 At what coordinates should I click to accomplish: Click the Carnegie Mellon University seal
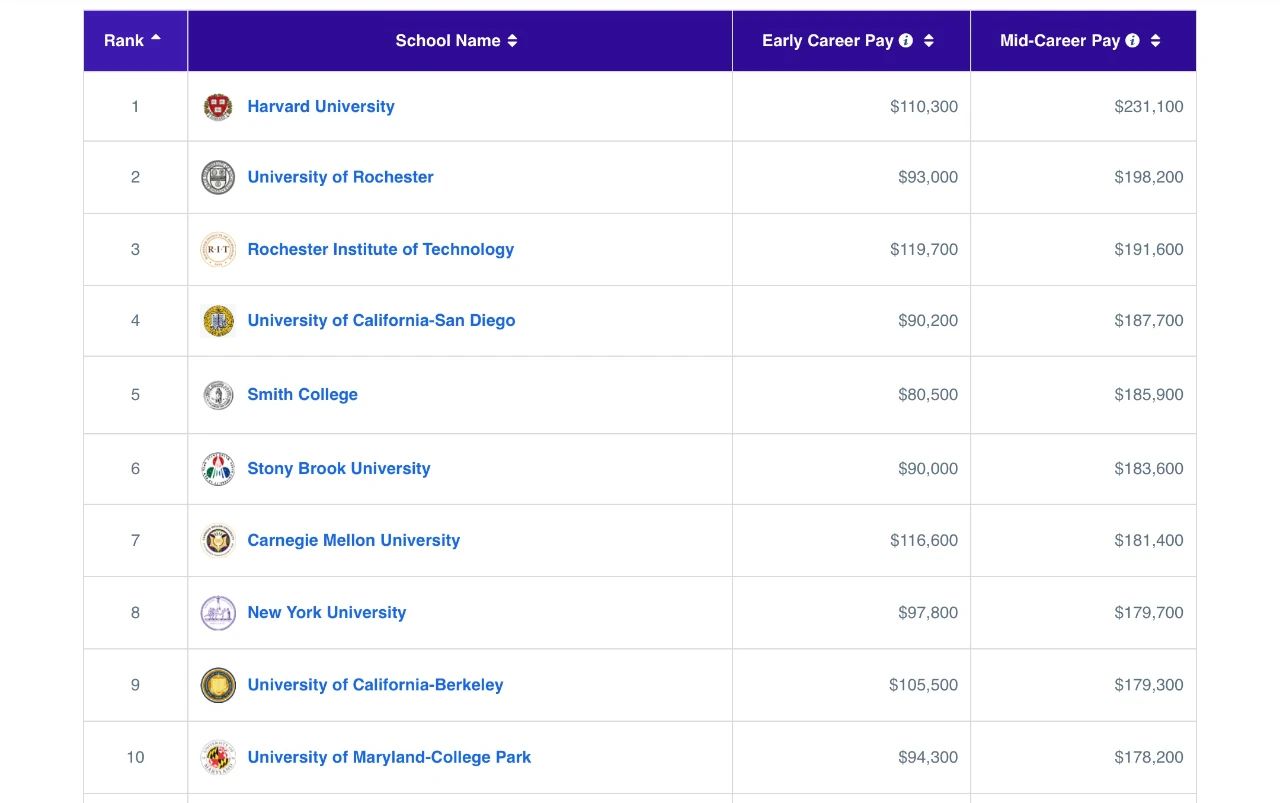(218, 541)
